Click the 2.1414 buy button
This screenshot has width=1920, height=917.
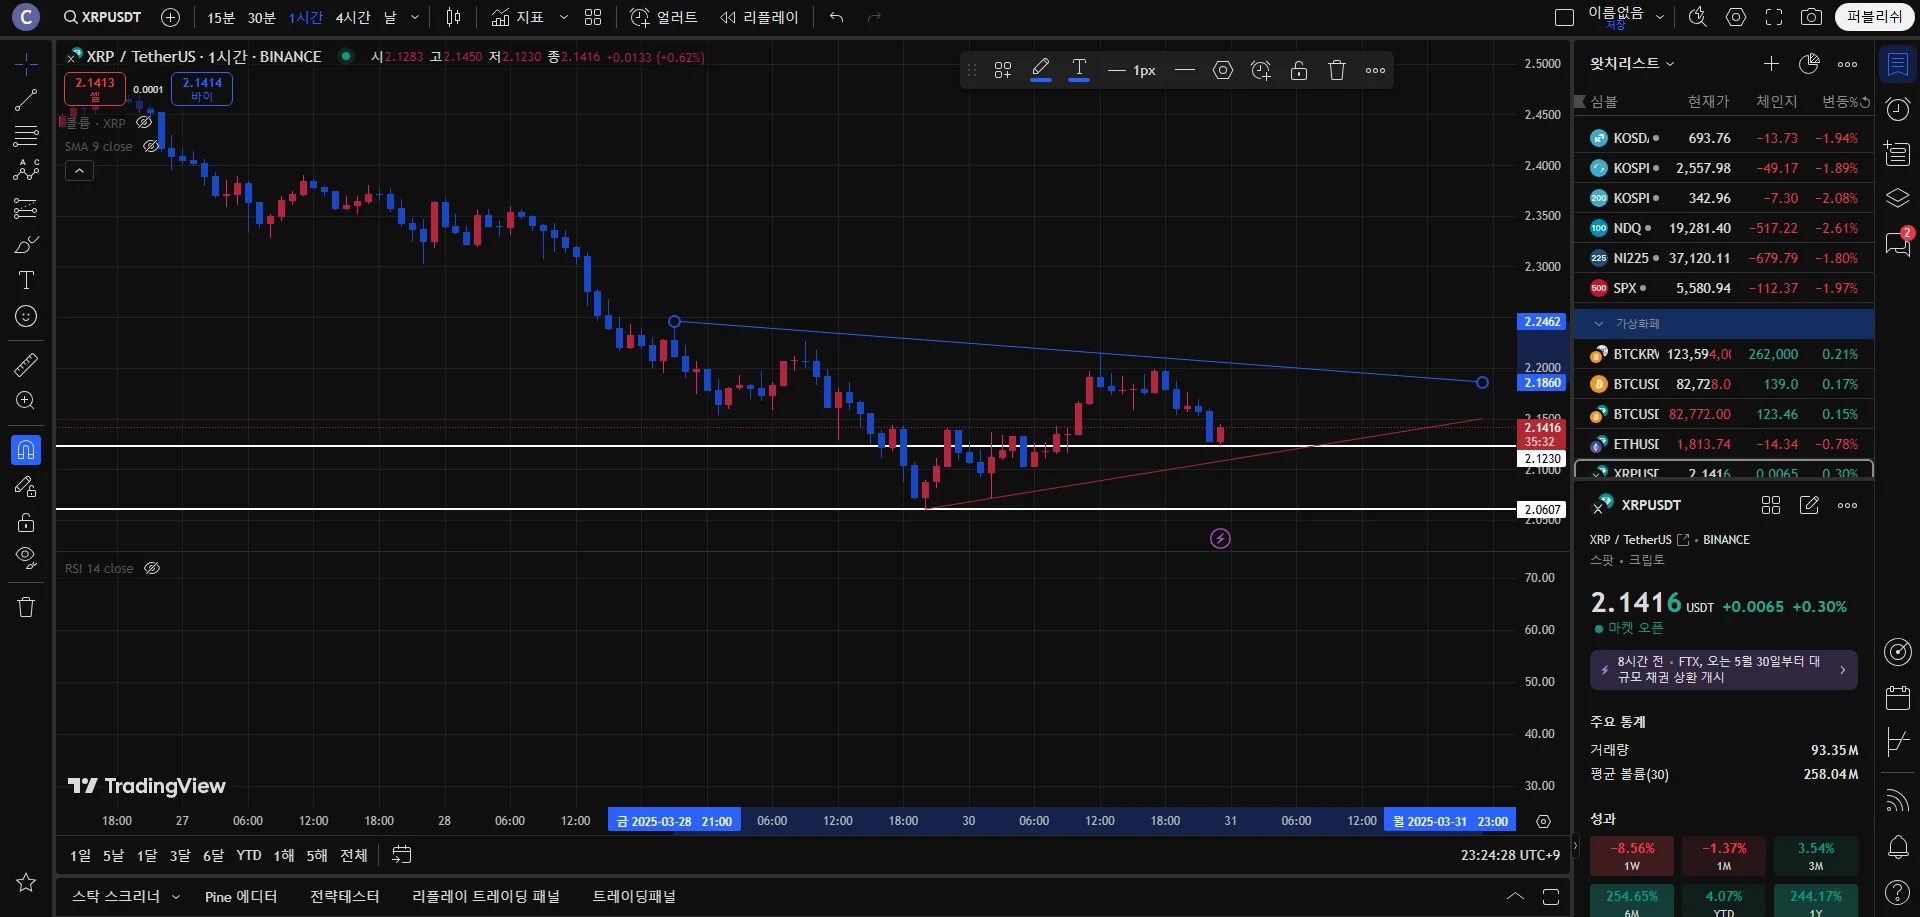(x=202, y=89)
